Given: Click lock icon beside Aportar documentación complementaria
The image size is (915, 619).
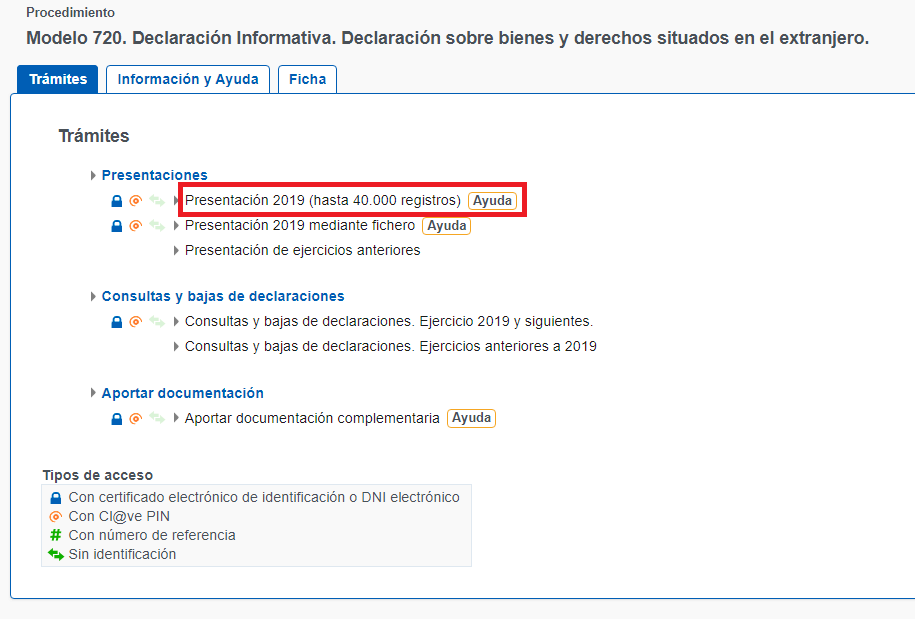Looking at the screenshot, I should pyautogui.click(x=117, y=419).
